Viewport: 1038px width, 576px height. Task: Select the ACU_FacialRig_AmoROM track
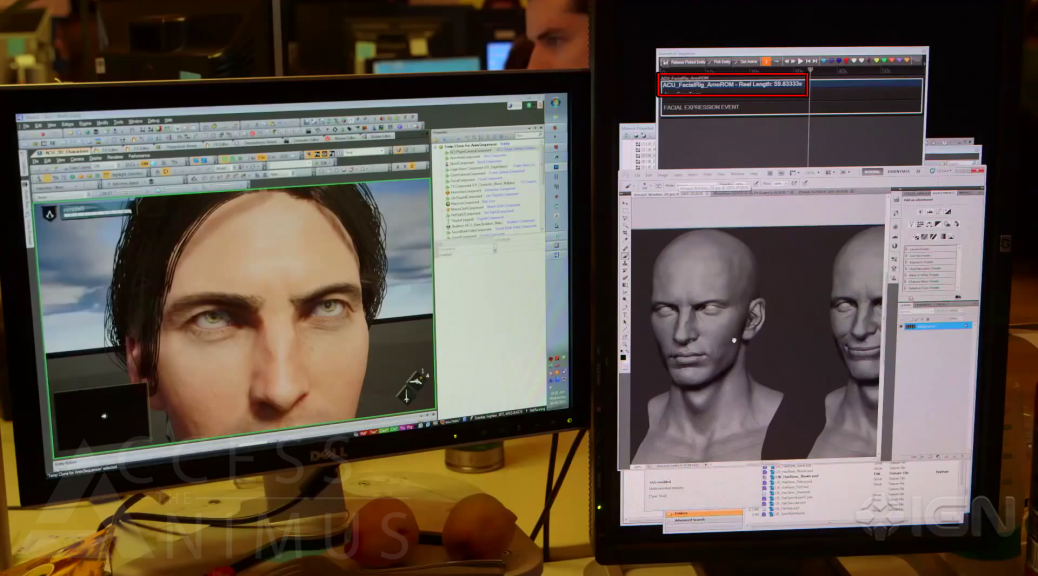pos(732,85)
